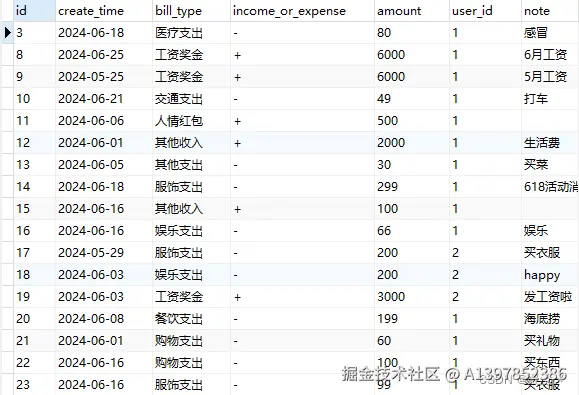Click the 买礼物 note cell
Image resolution: width=579 pixels, height=395 pixels.
[x=550, y=340]
